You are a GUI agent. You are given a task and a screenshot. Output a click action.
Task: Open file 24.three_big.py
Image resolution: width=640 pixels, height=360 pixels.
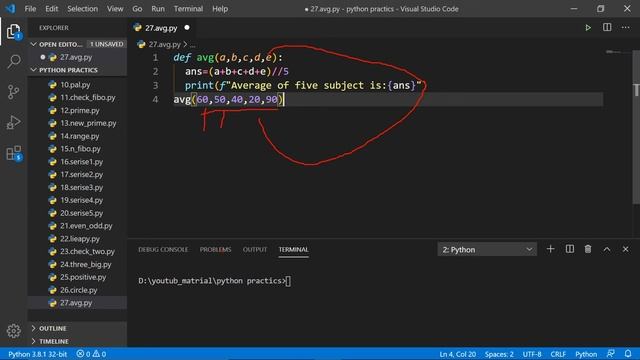tap(77, 264)
